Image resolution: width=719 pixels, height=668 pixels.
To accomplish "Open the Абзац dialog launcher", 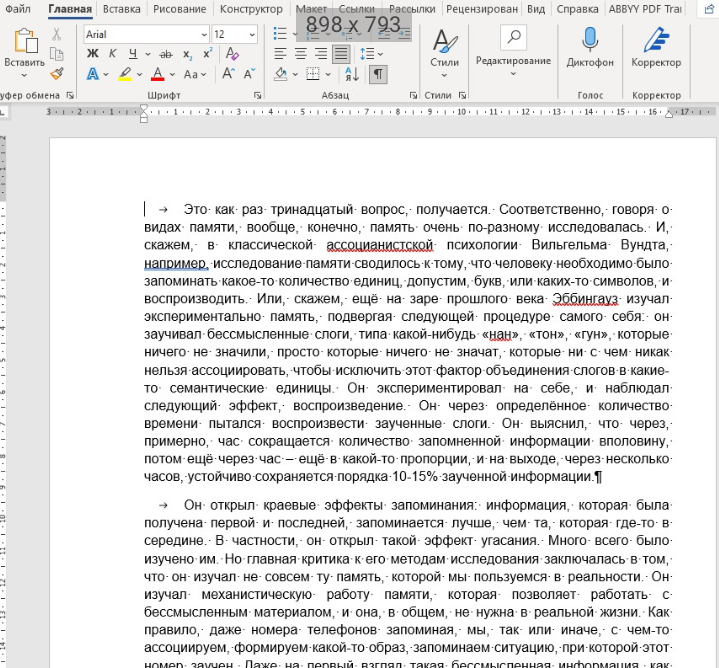I will point(413,95).
